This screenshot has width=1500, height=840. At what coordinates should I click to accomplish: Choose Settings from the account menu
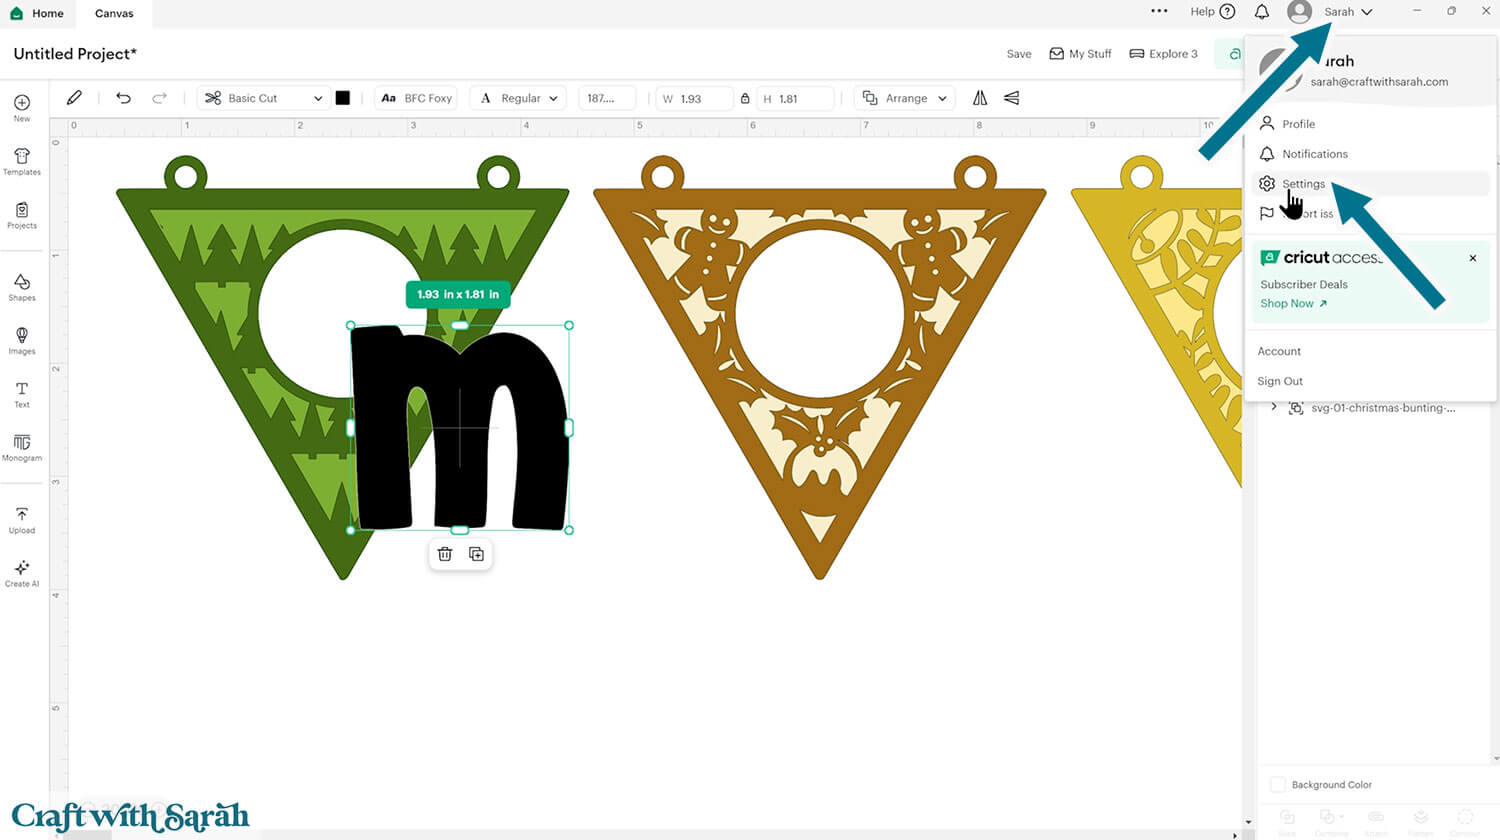1304,184
